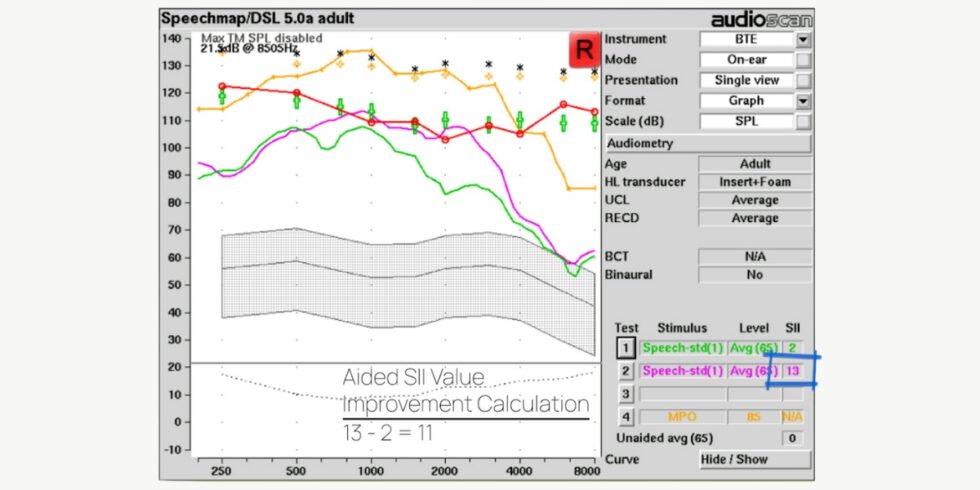Click the Audioscan logo

[760, 19]
